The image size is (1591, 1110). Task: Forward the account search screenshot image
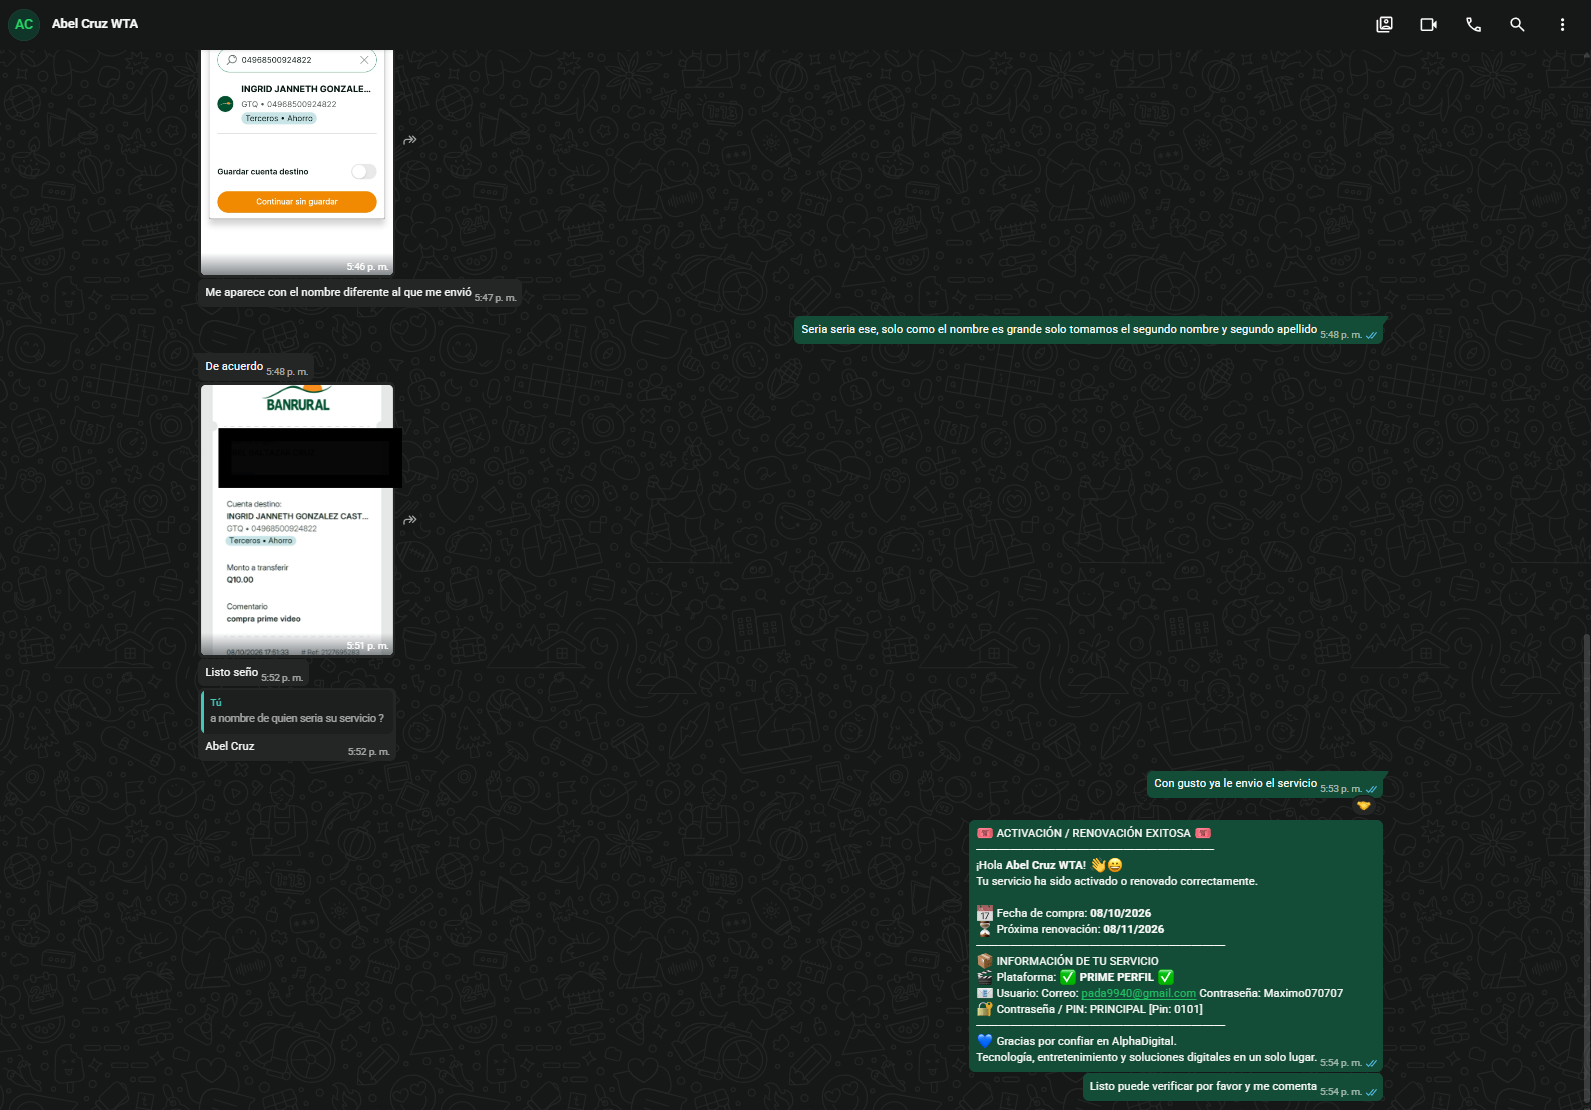coord(410,140)
